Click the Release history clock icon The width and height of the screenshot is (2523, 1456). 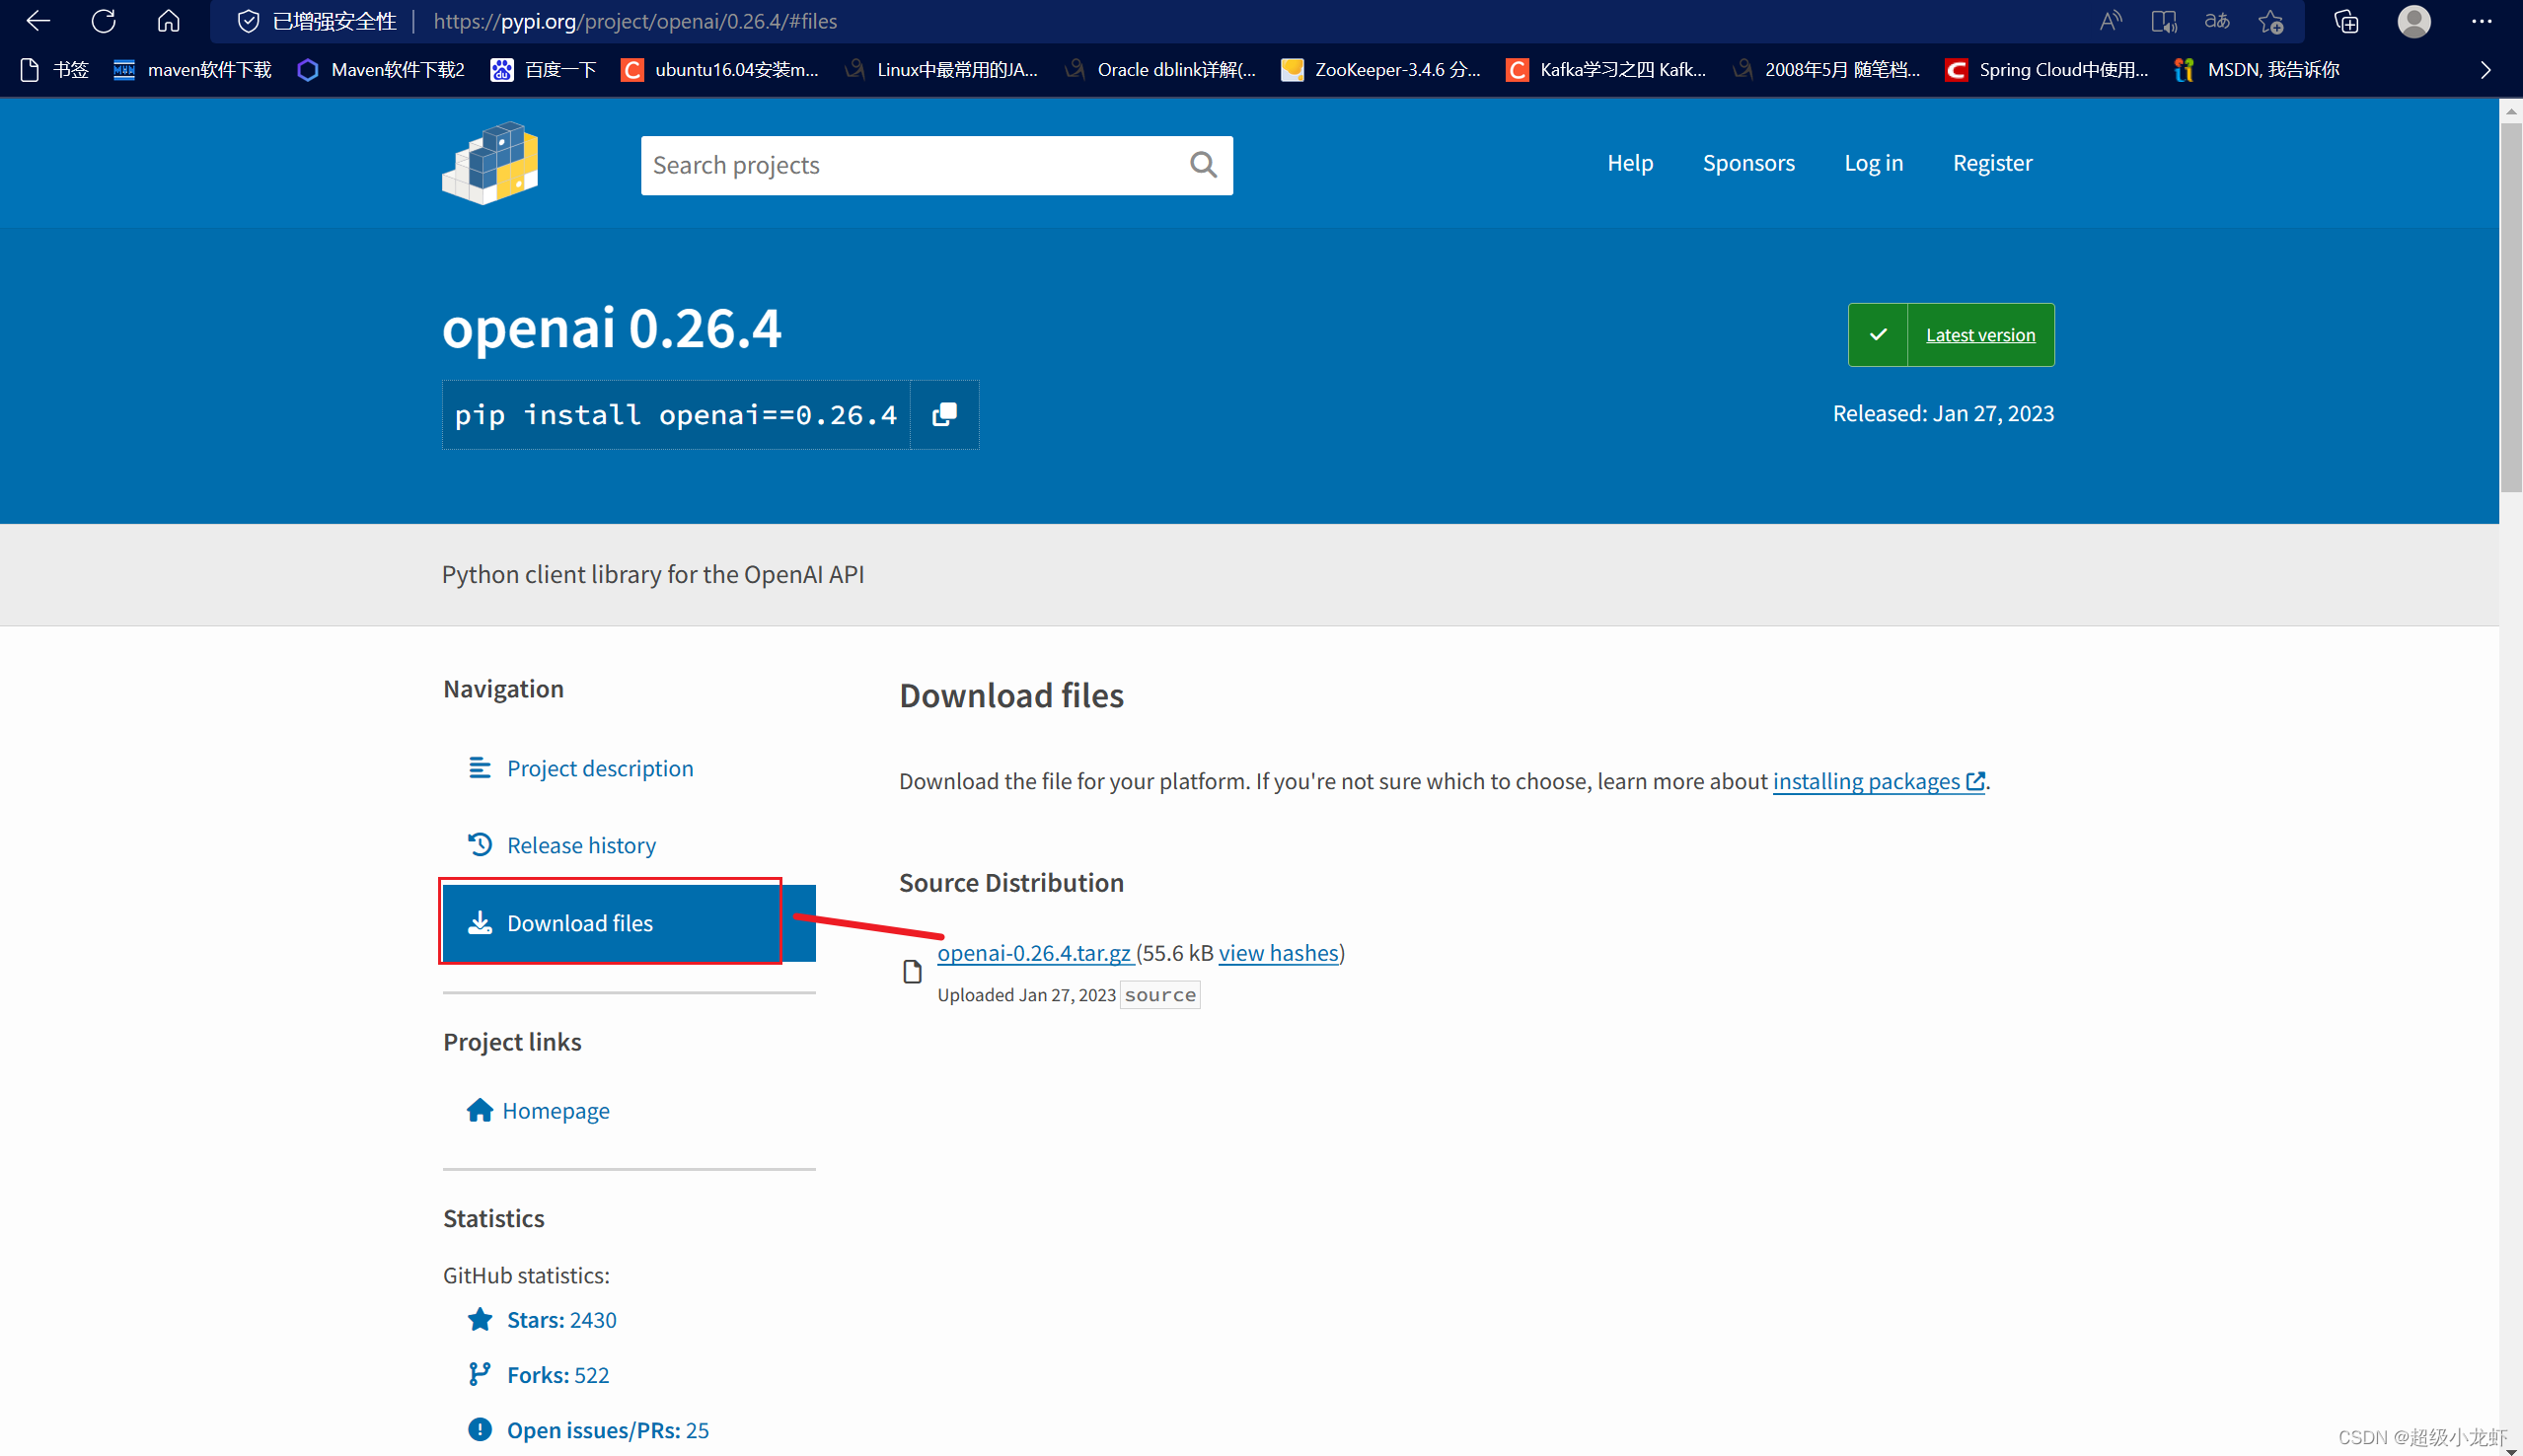(480, 844)
